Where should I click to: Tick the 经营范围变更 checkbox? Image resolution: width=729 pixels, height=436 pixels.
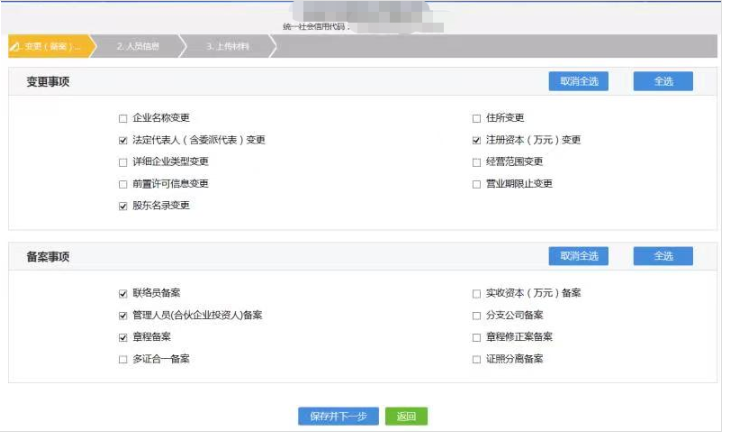pyautogui.click(x=477, y=162)
